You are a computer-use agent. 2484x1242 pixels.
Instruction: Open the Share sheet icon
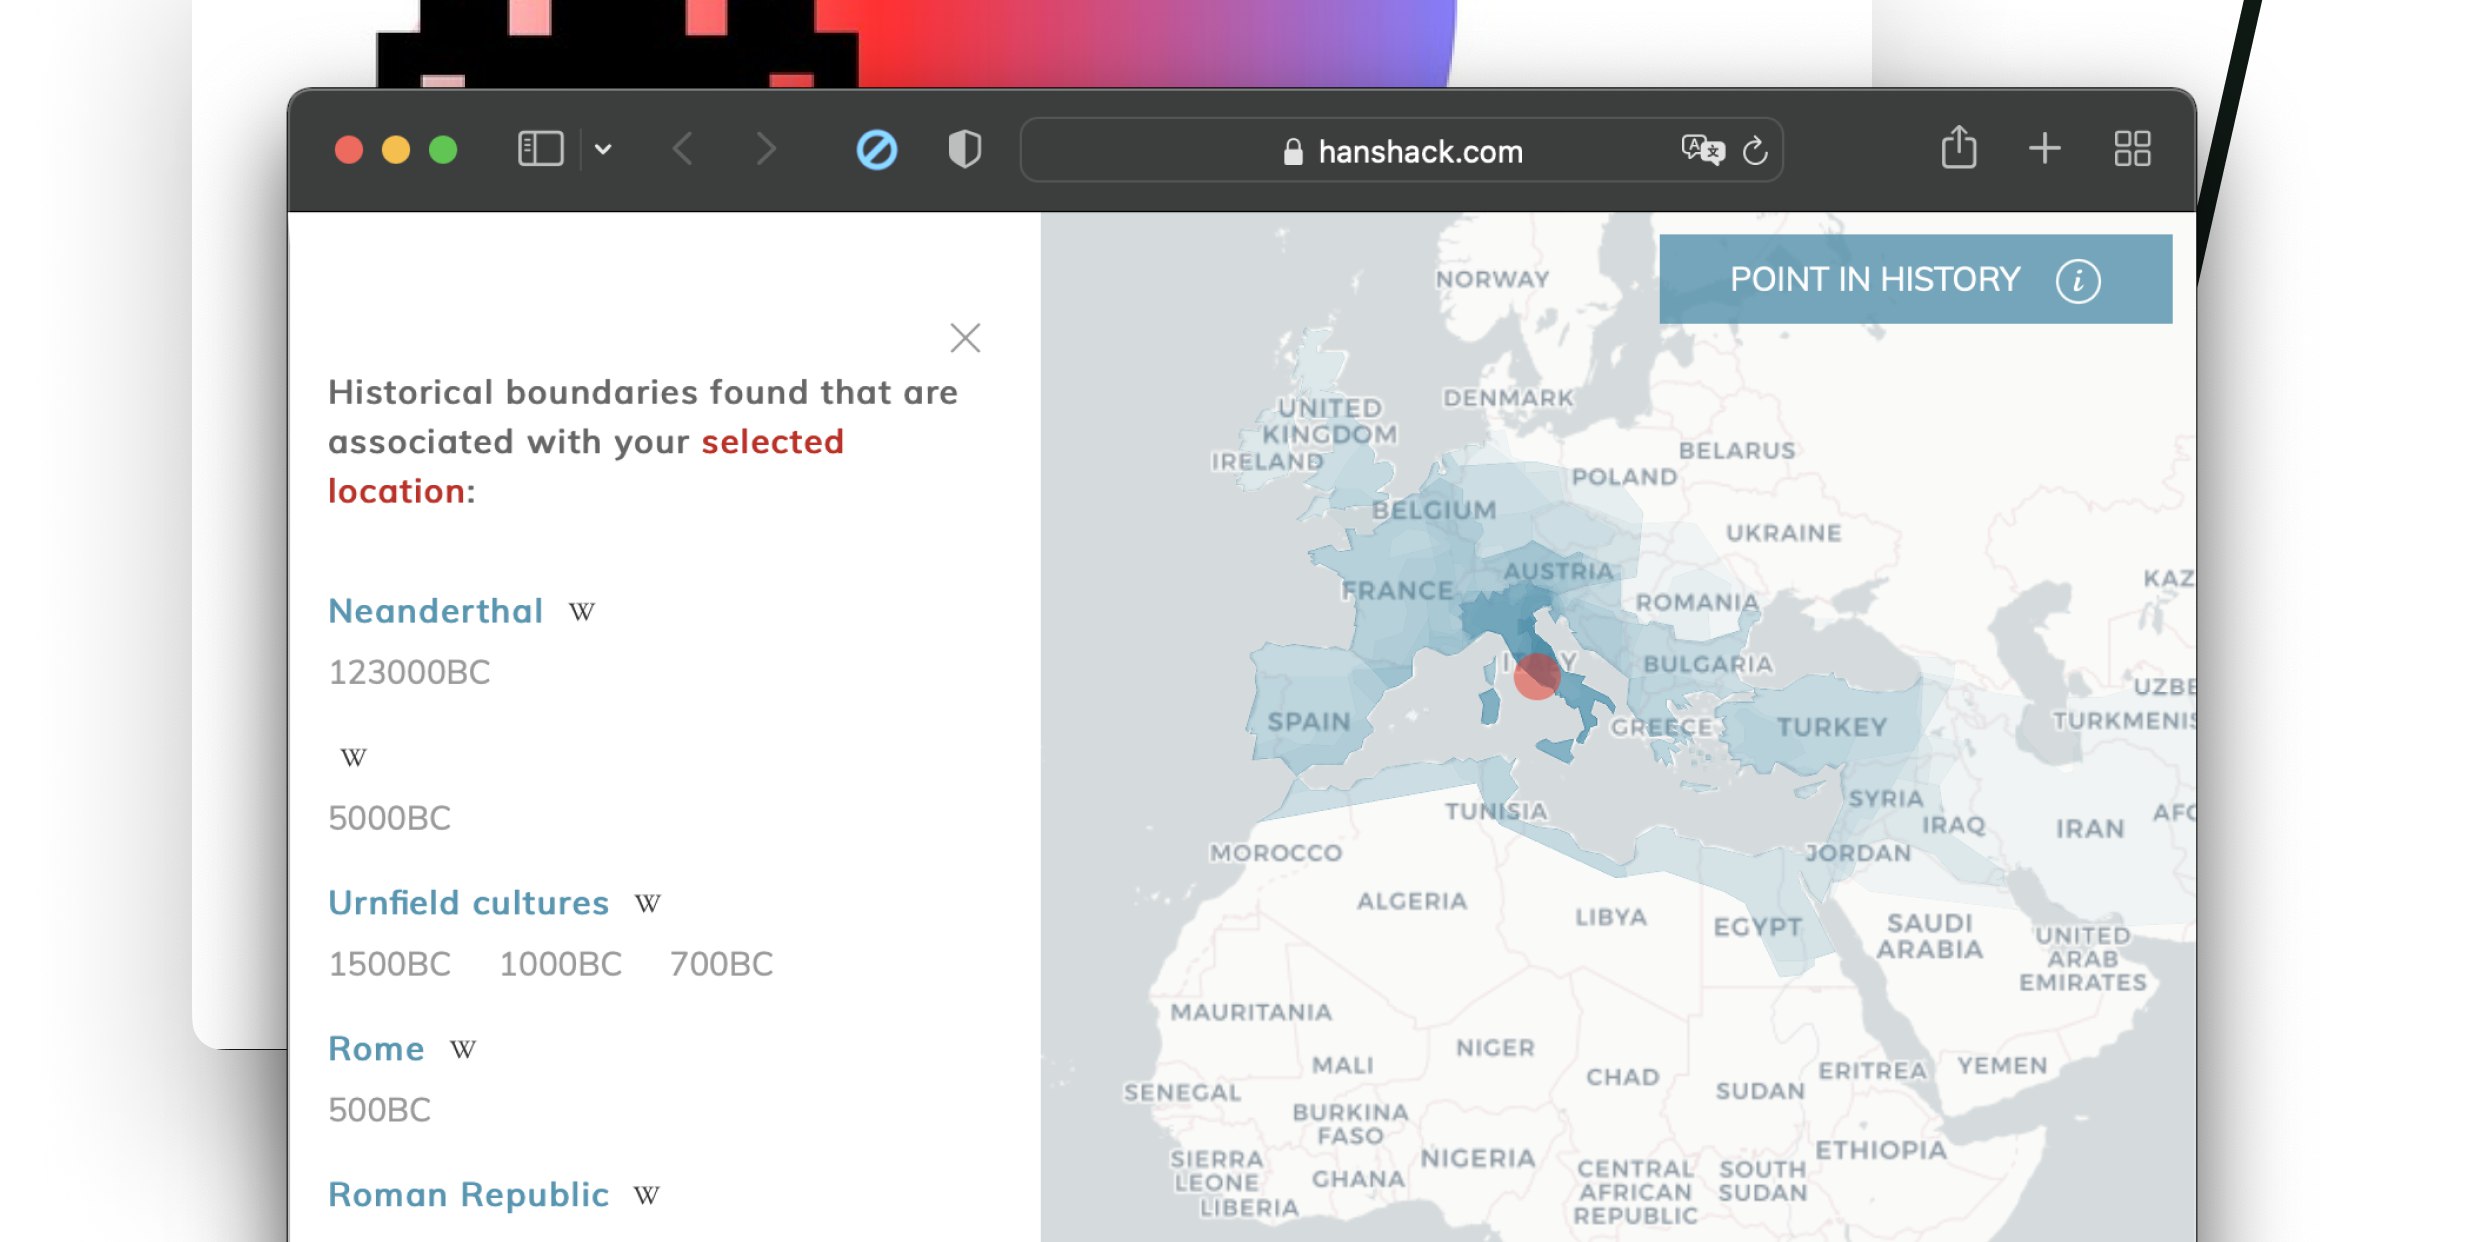pyautogui.click(x=1958, y=148)
